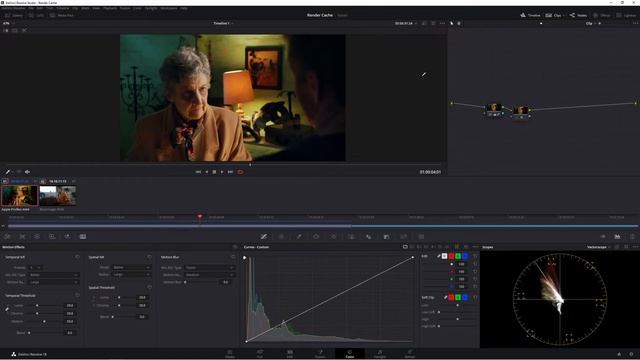Show the Keyframes editor panel
Image resolution: width=640 pixels, height=360 pixels.
[x=603, y=236]
